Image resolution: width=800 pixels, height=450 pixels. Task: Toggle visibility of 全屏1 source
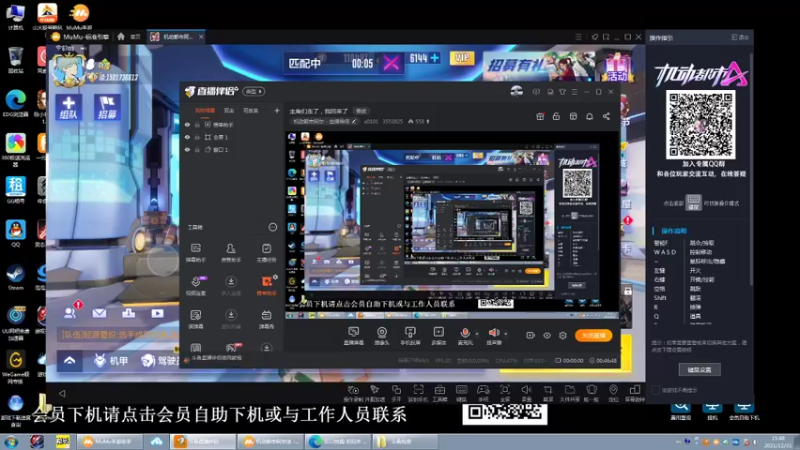[x=187, y=137]
